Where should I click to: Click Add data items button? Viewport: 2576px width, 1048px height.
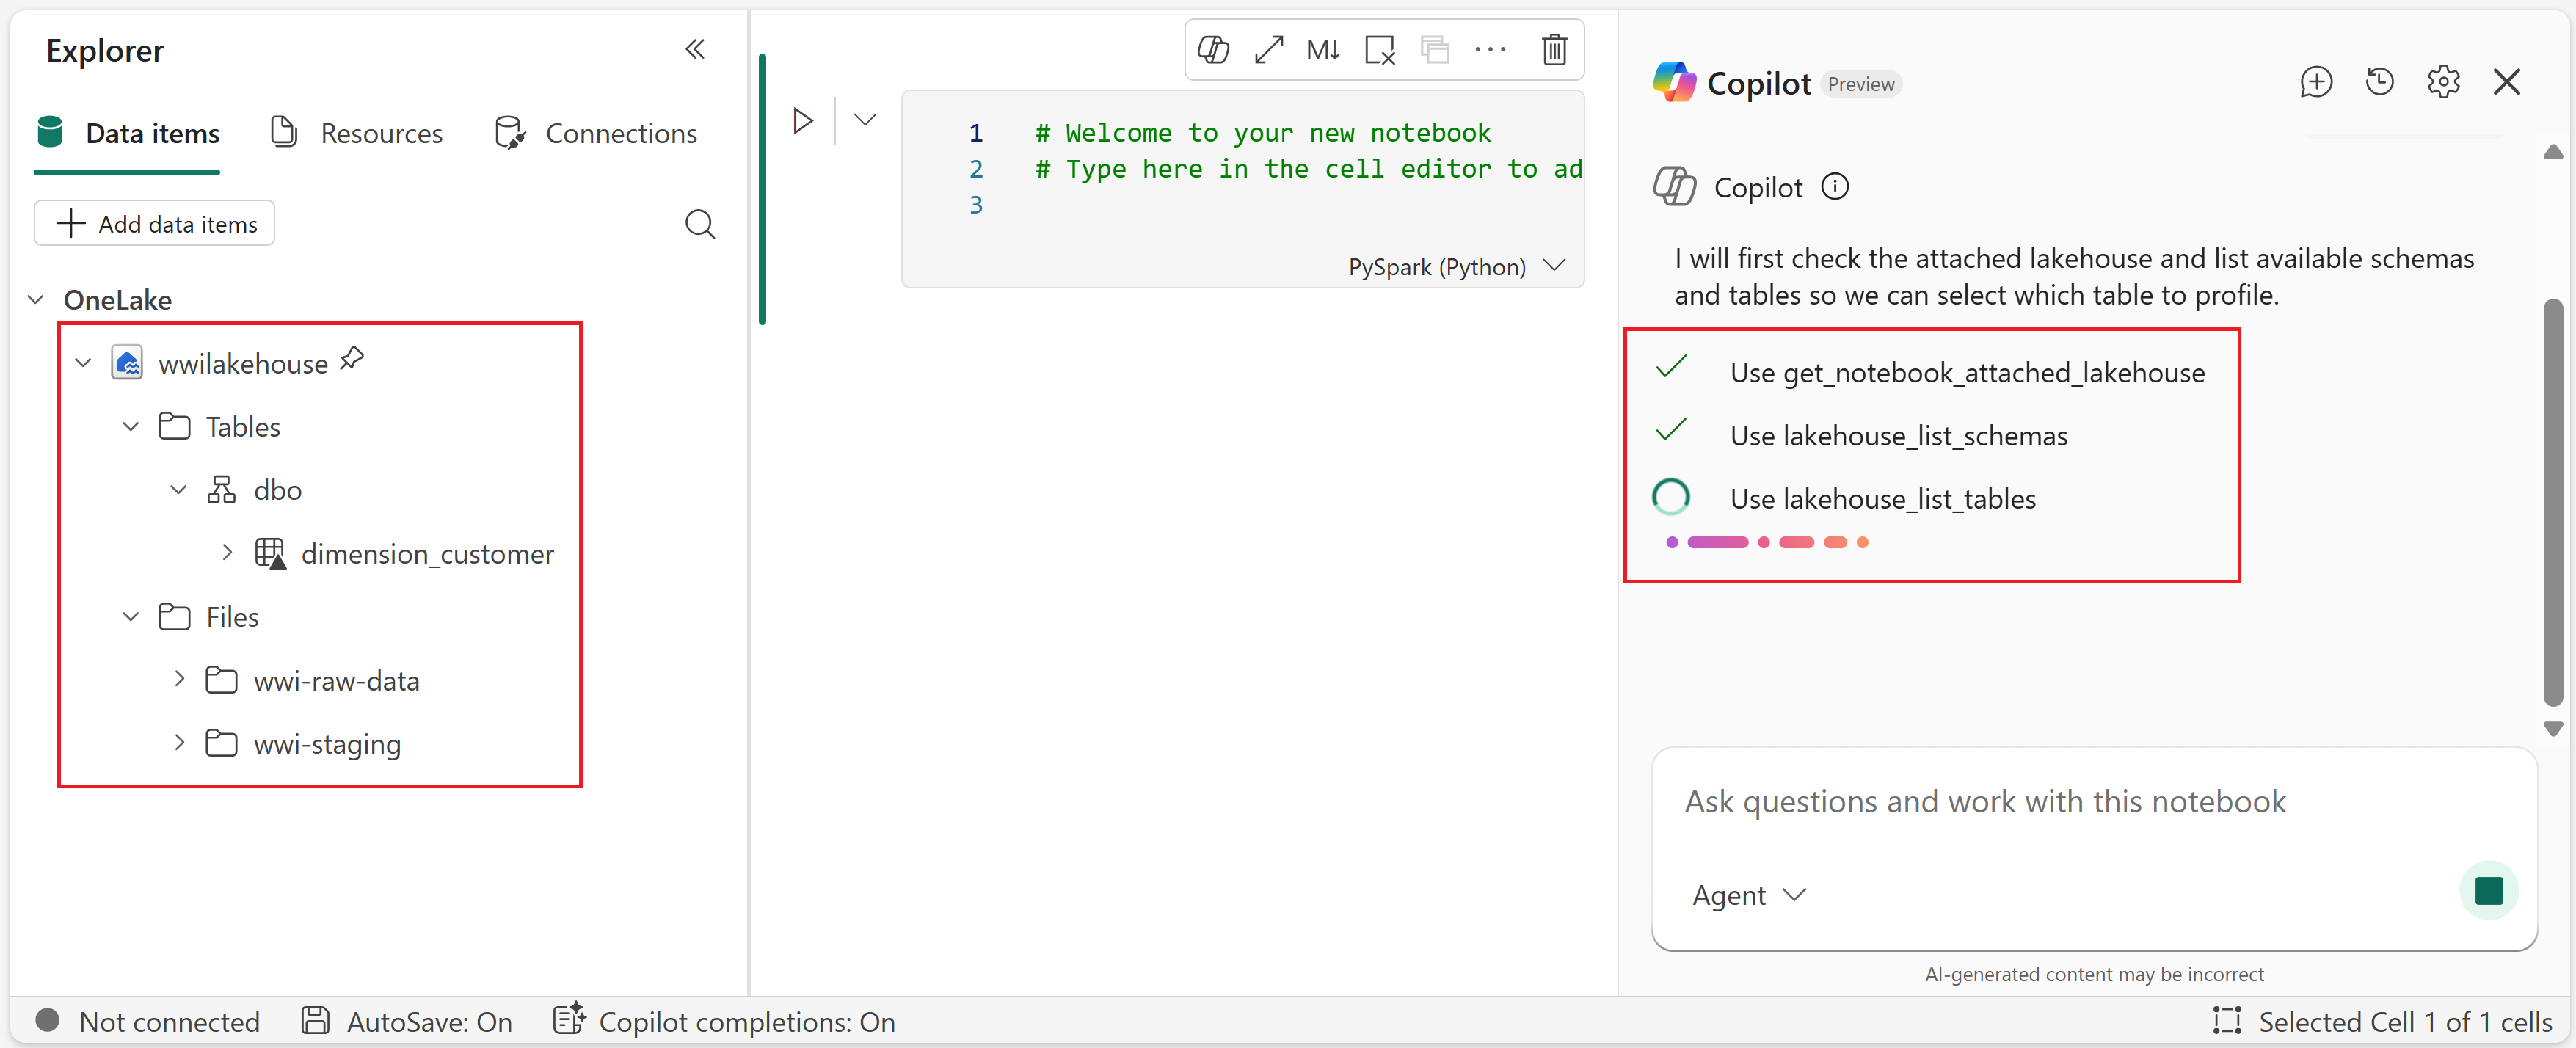[x=155, y=223]
